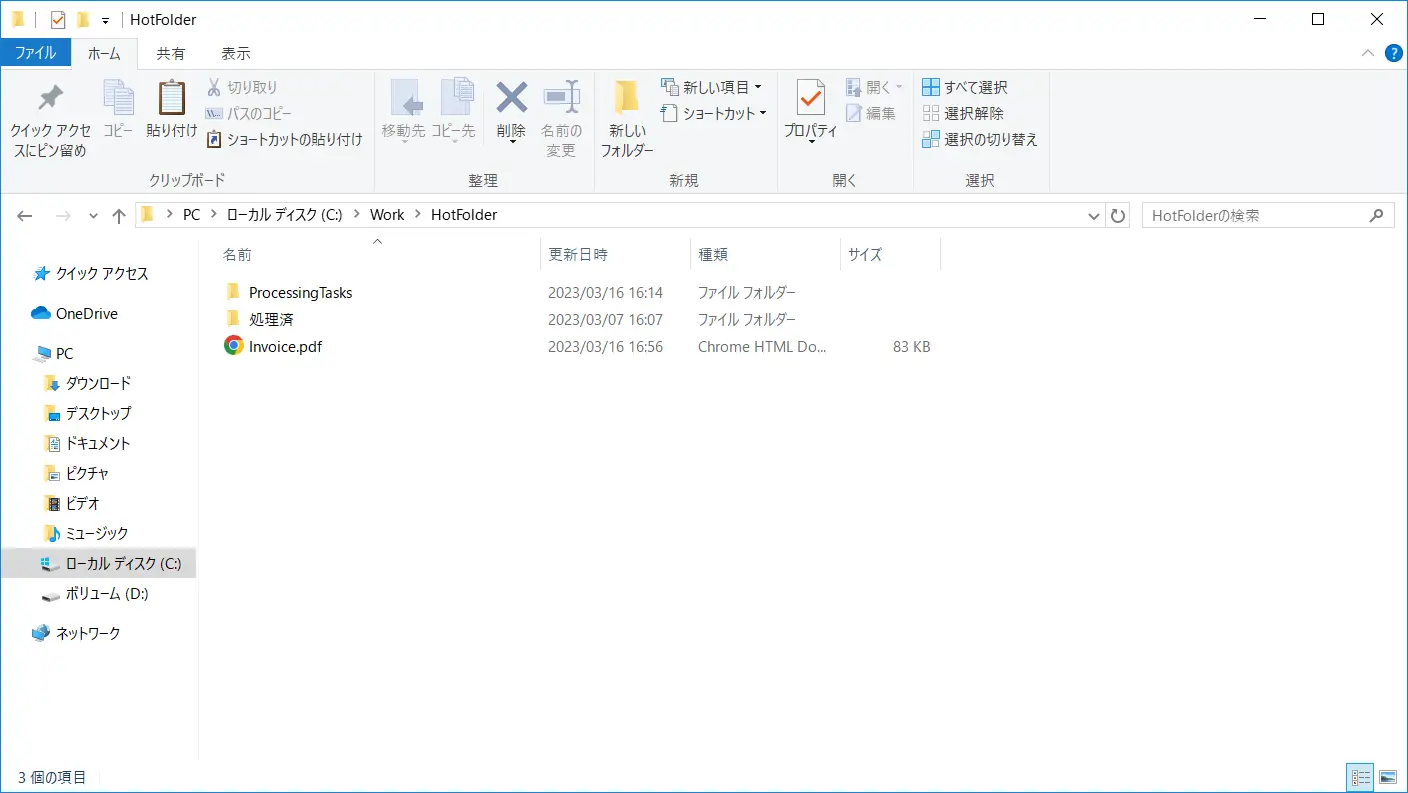Click the Rename icon
This screenshot has height=793, width=1408.
pyautogui.click(x=561, y=97)
